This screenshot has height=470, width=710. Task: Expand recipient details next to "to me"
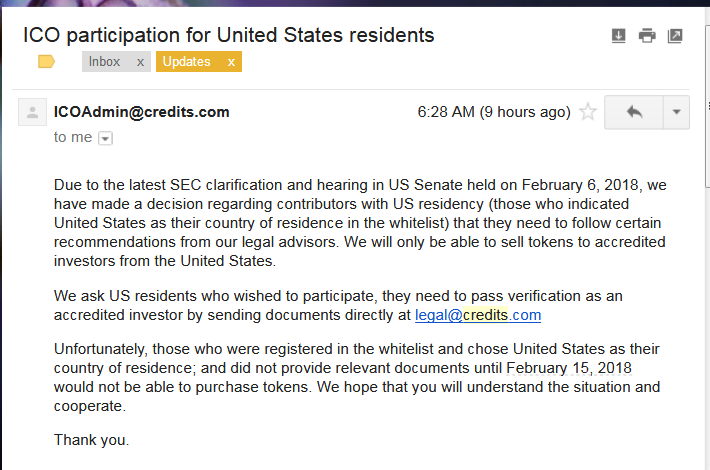tap(106, 138)
